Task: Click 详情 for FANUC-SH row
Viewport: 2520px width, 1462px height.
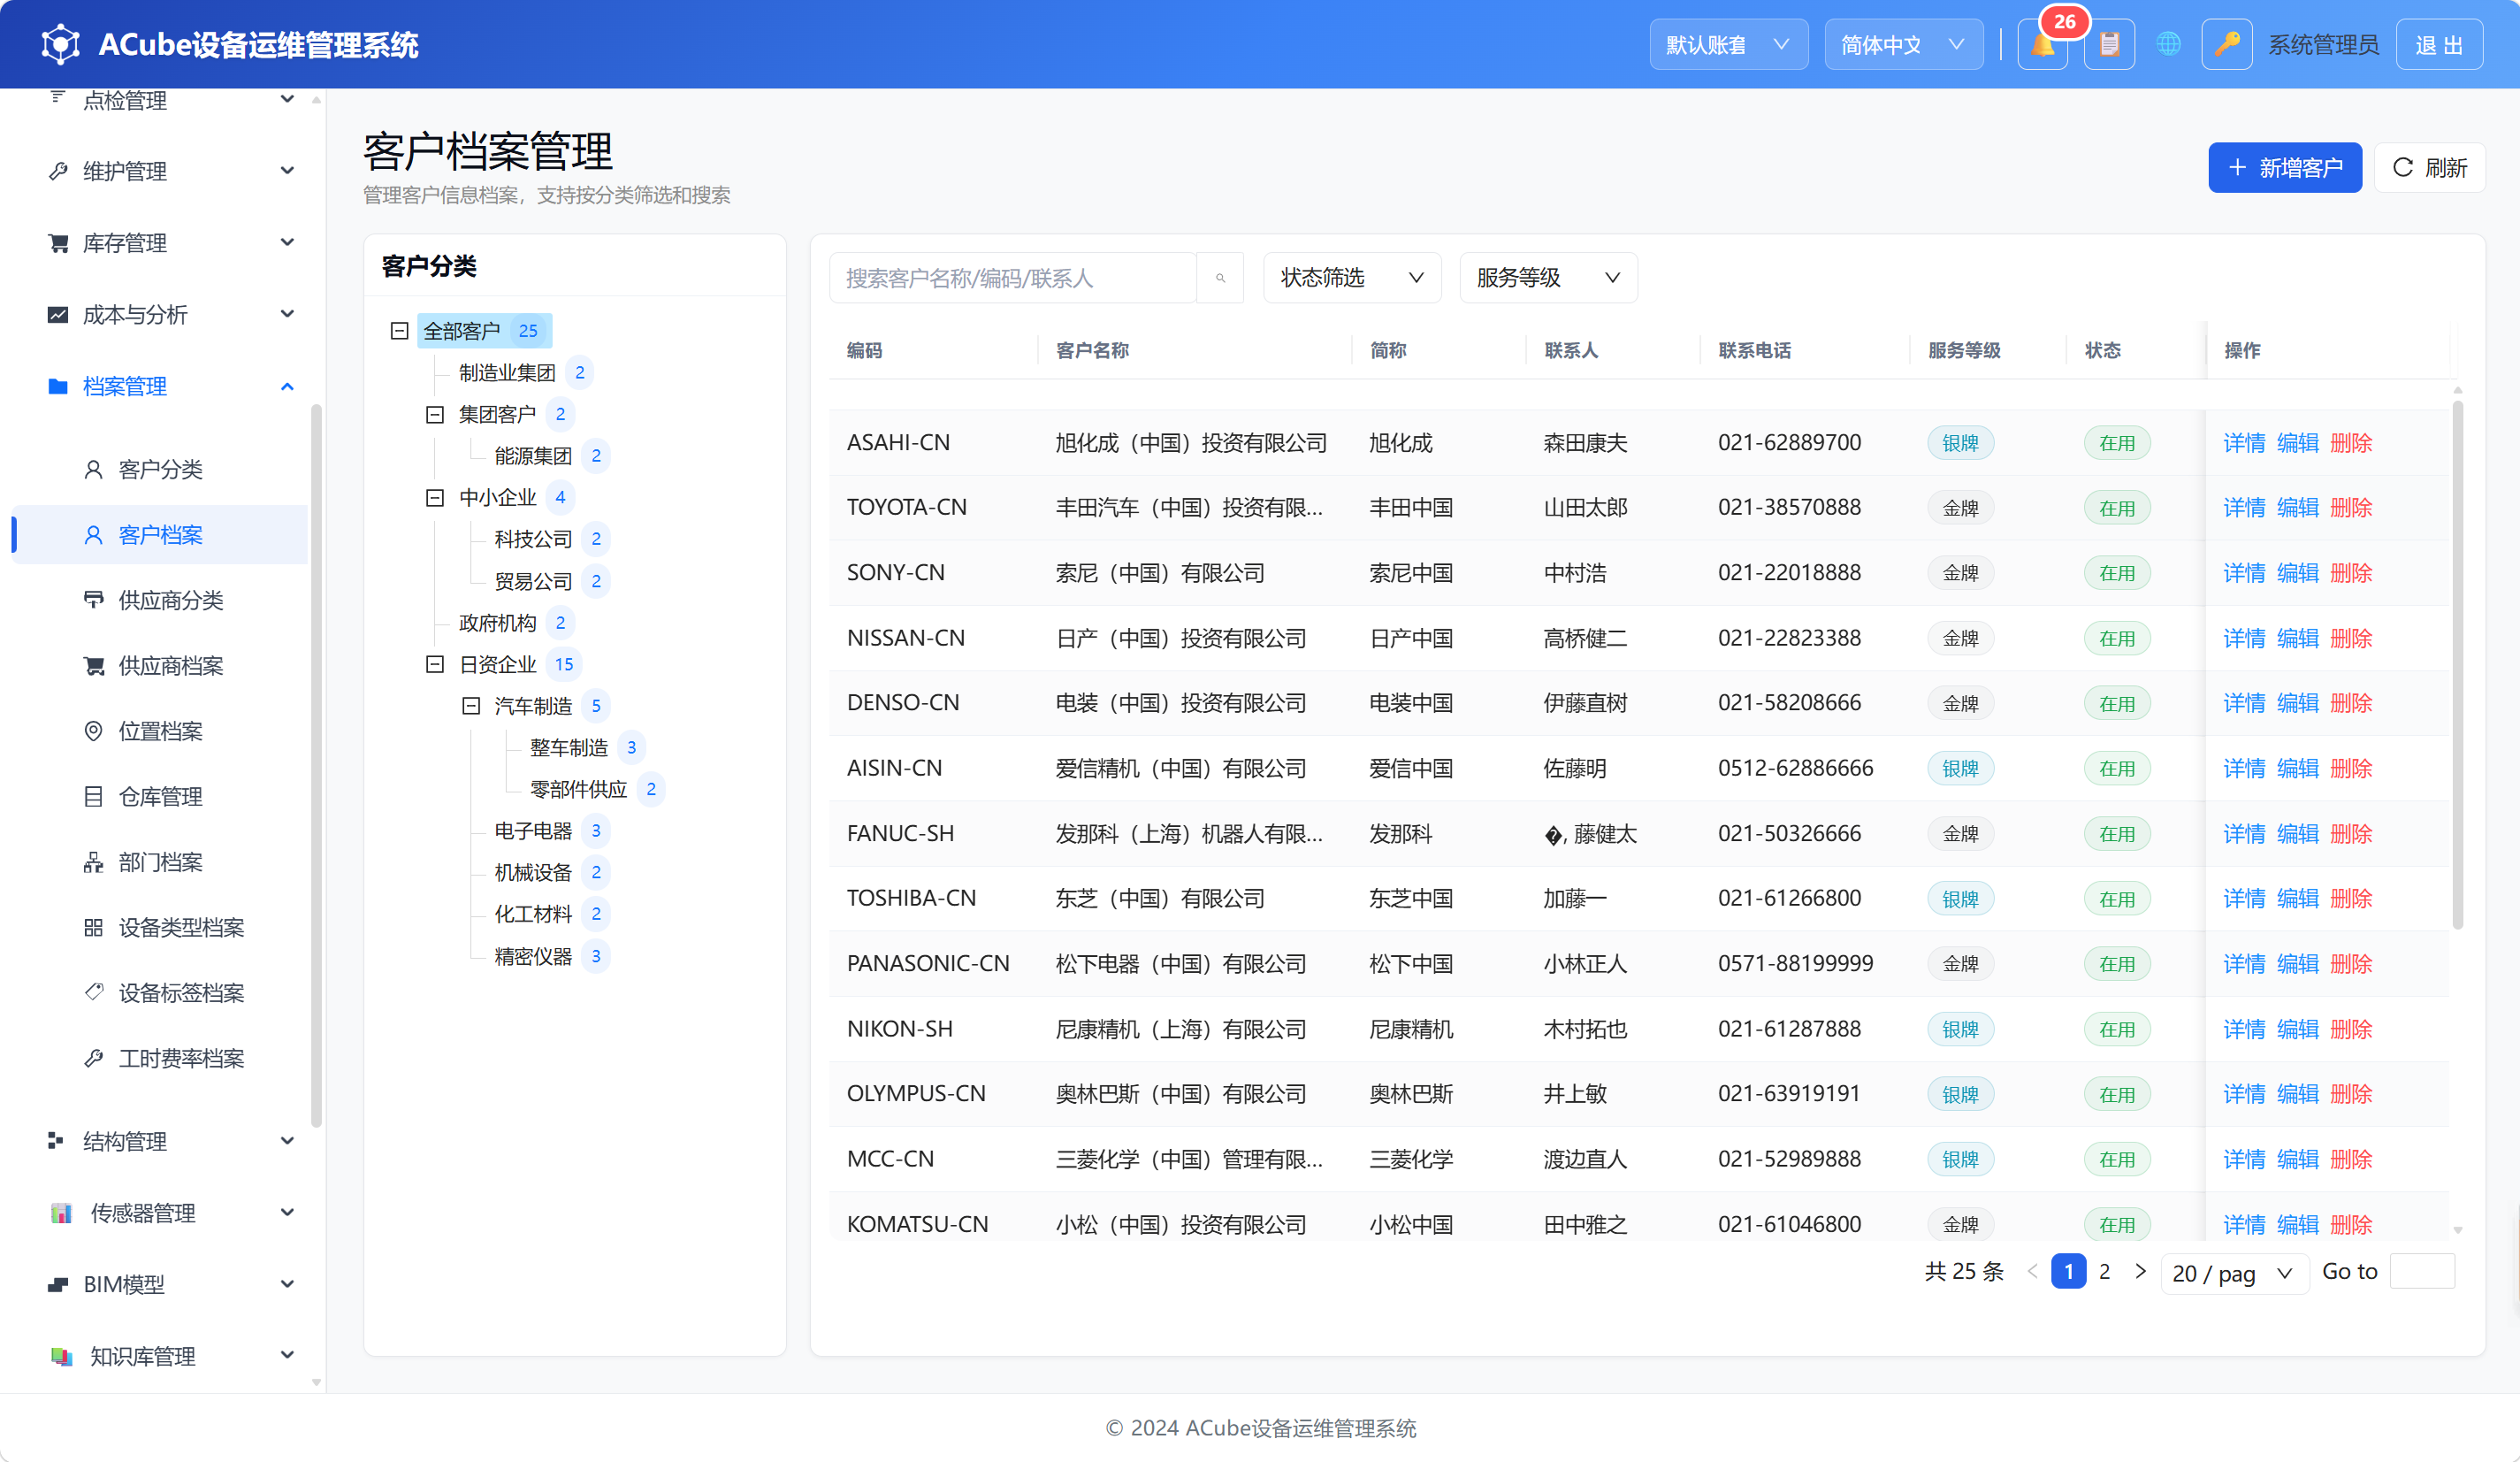Action: click(2243, 834)
